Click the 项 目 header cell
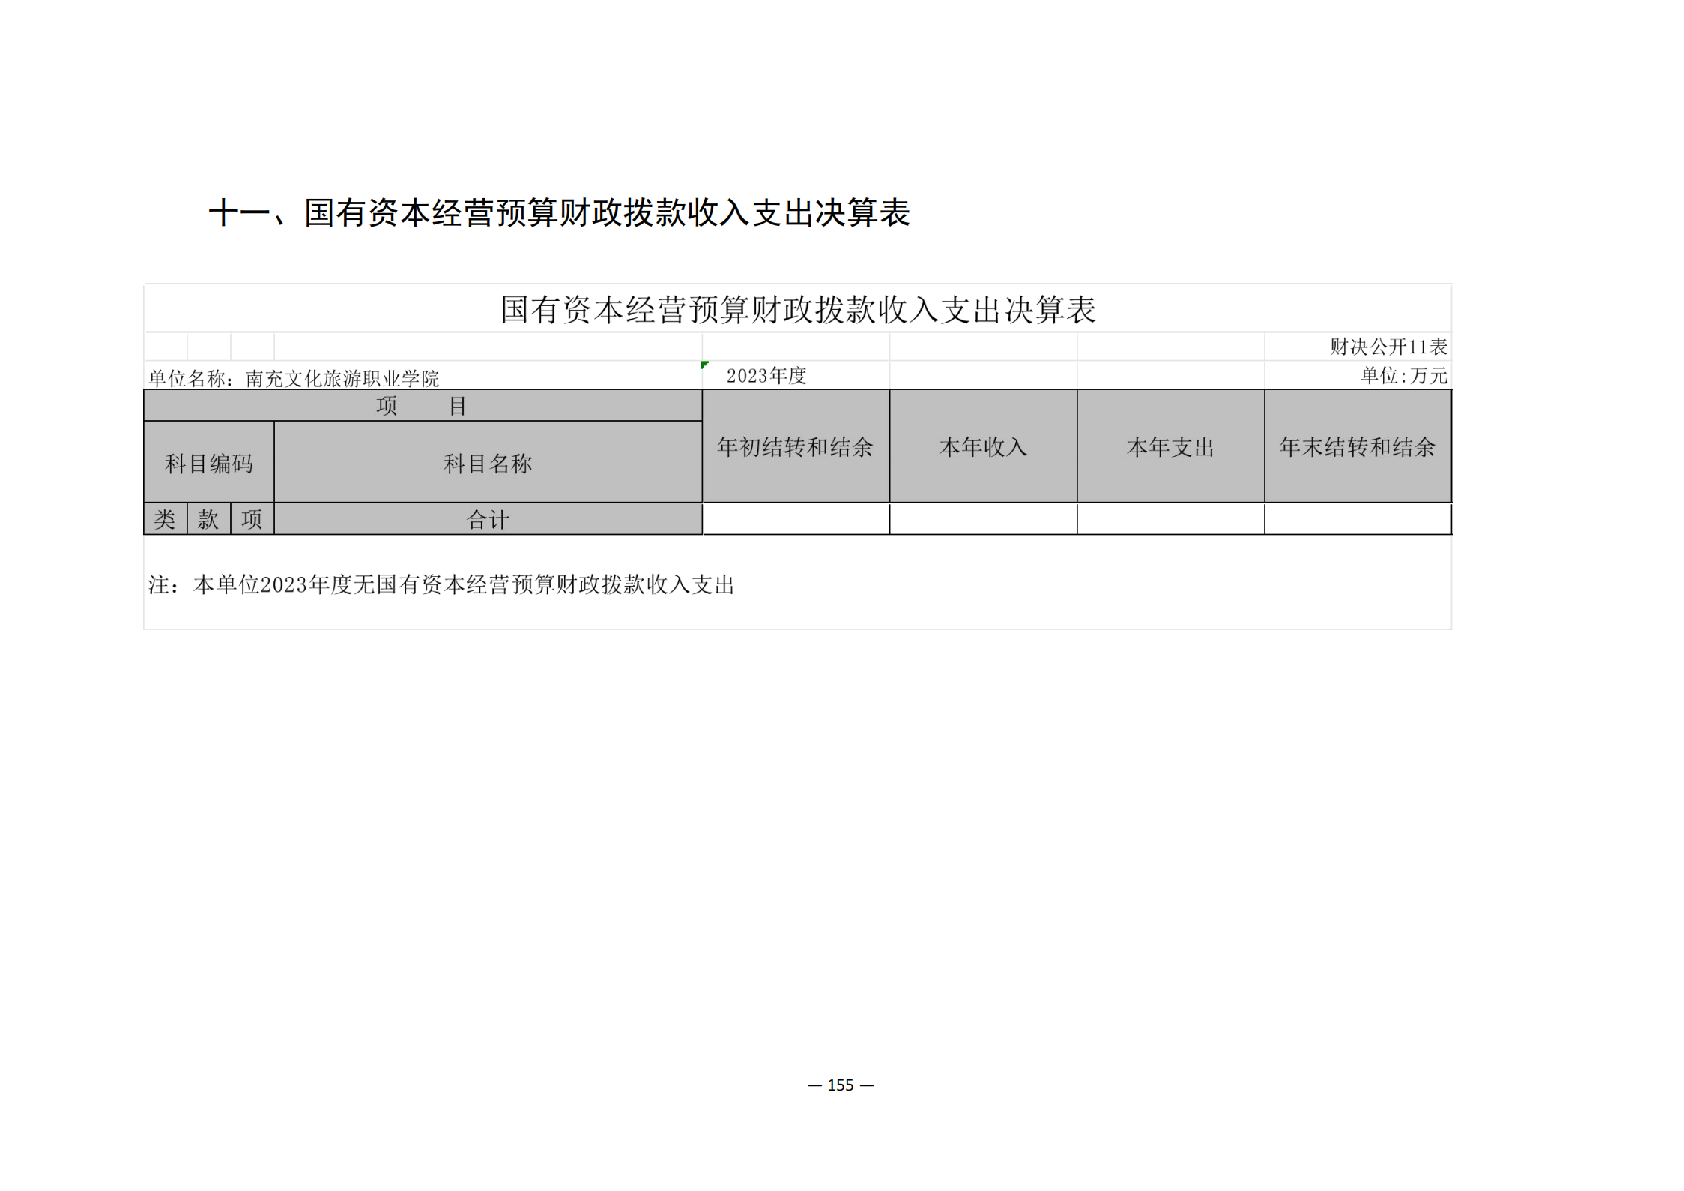Screen dimensions: 1684x1191 point(423,406)
